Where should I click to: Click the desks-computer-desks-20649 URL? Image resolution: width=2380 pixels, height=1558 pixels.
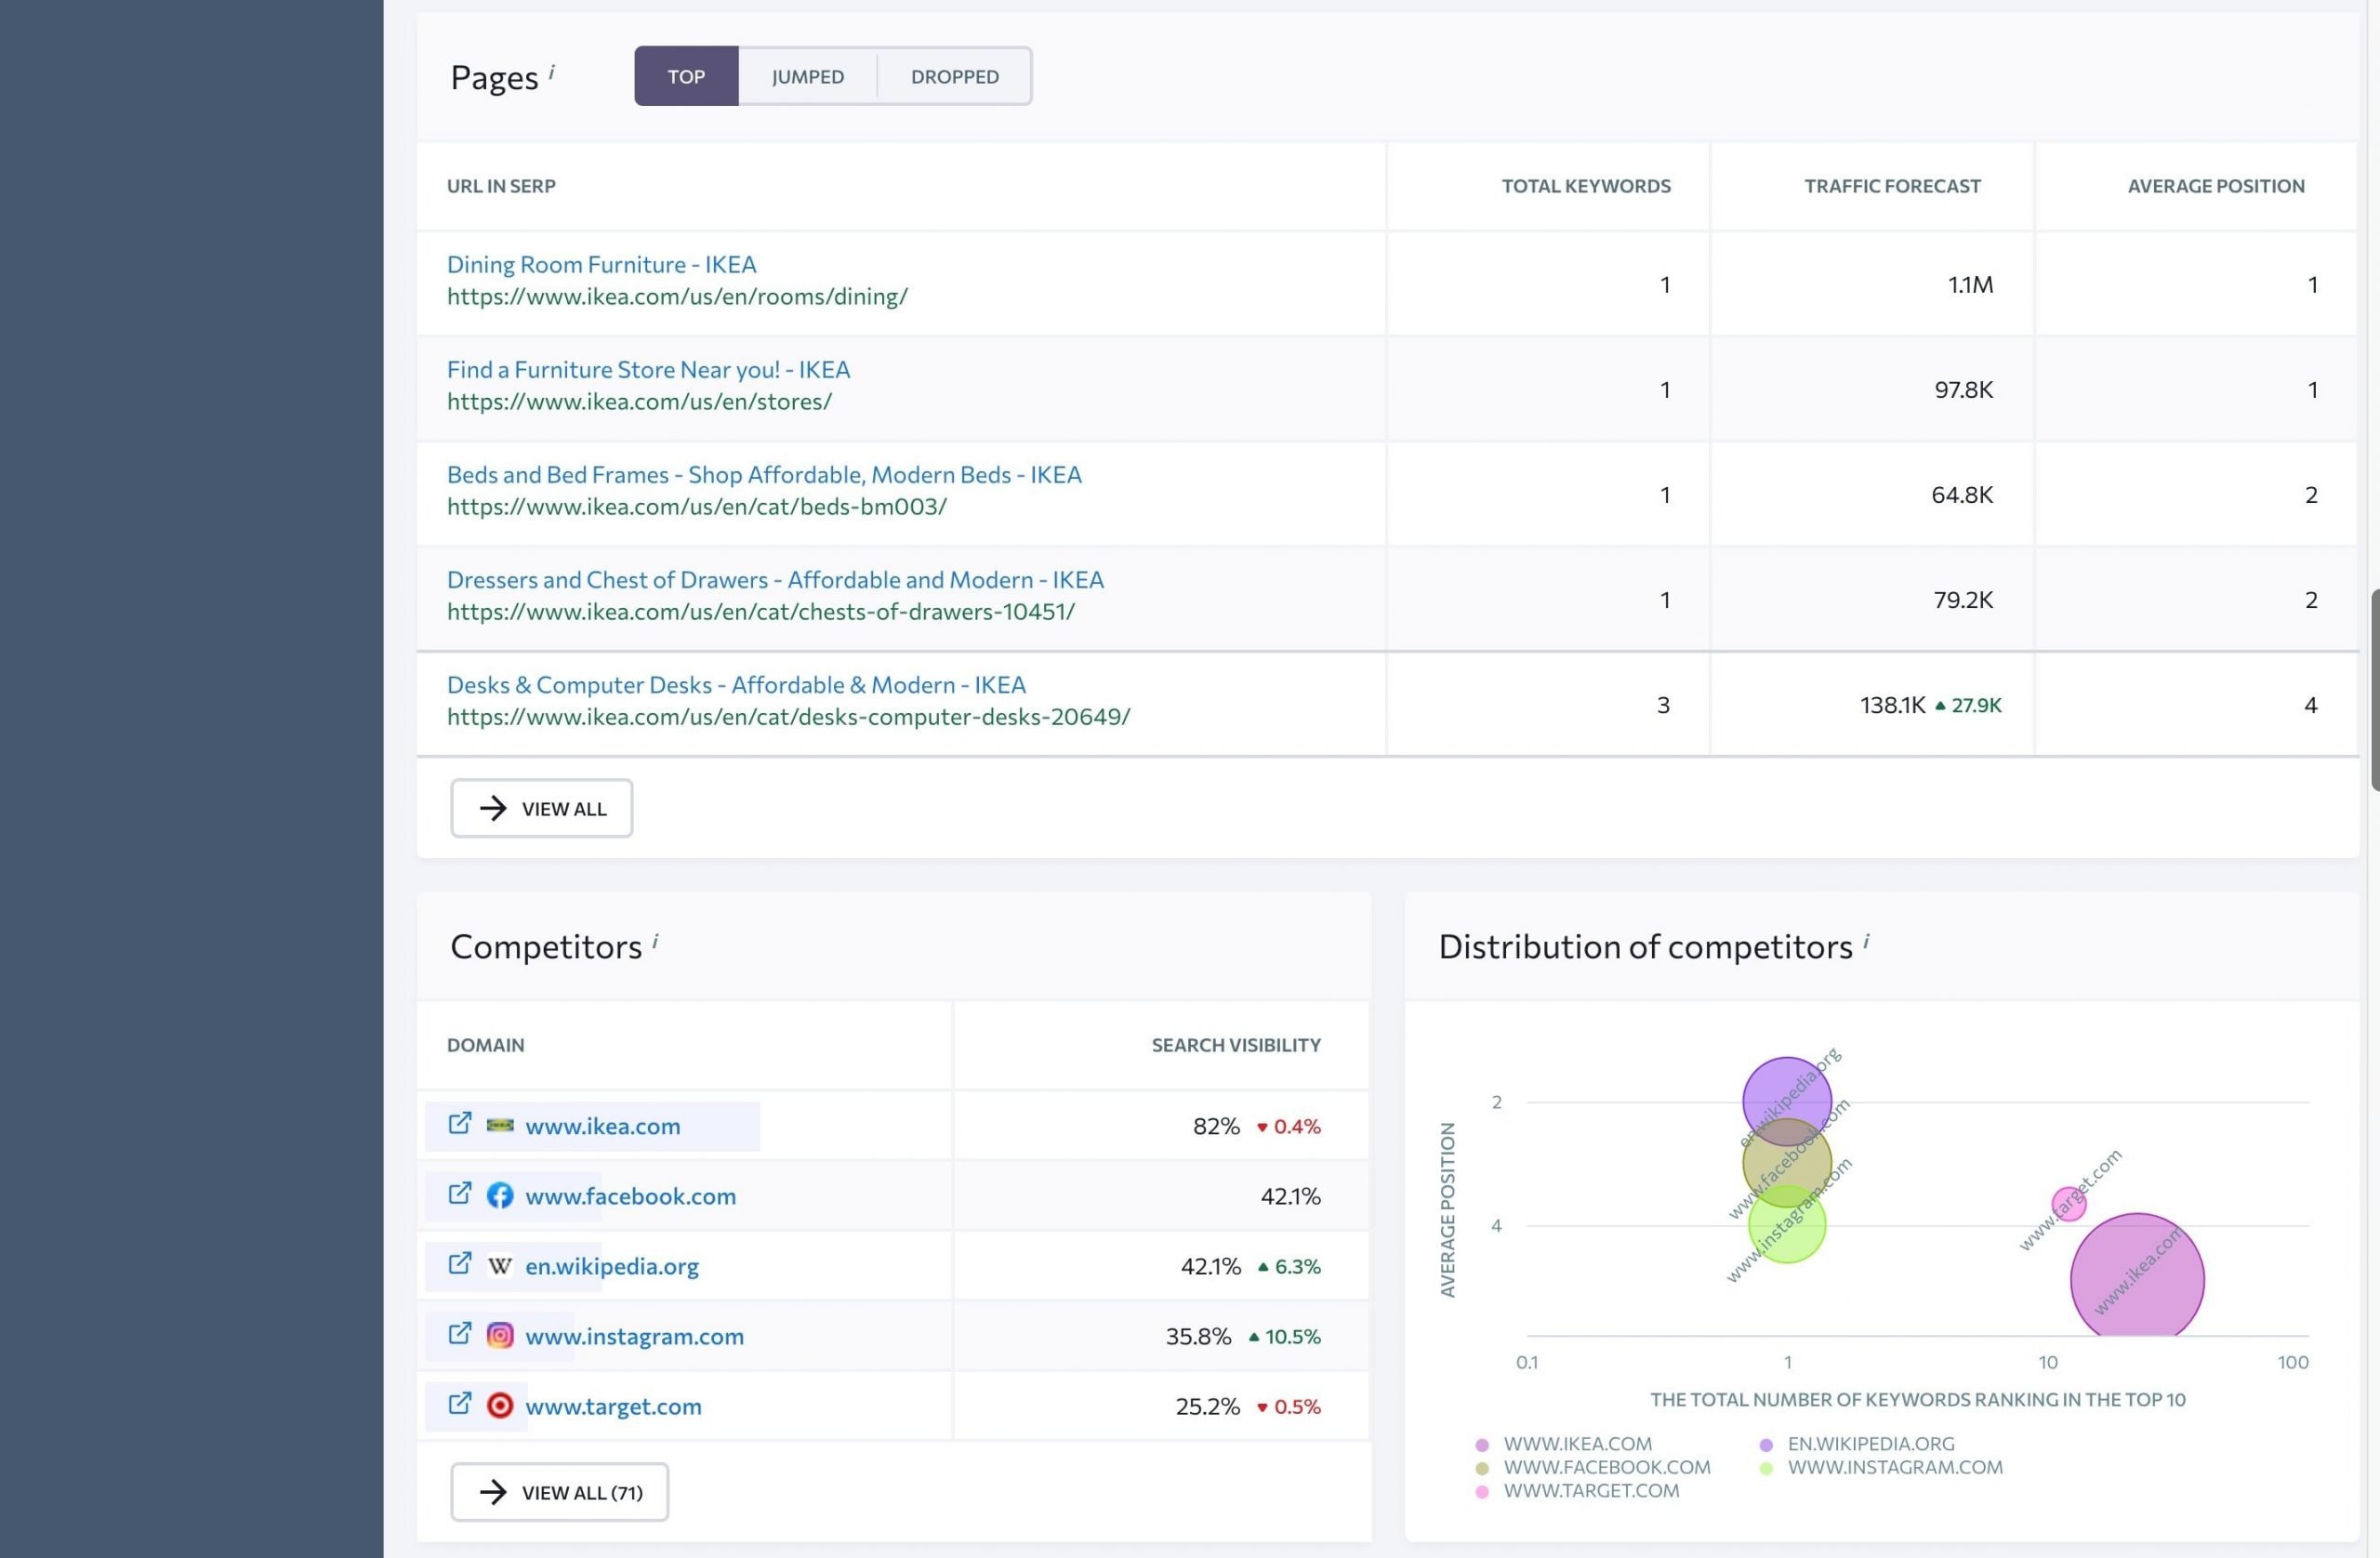(788, 716)
